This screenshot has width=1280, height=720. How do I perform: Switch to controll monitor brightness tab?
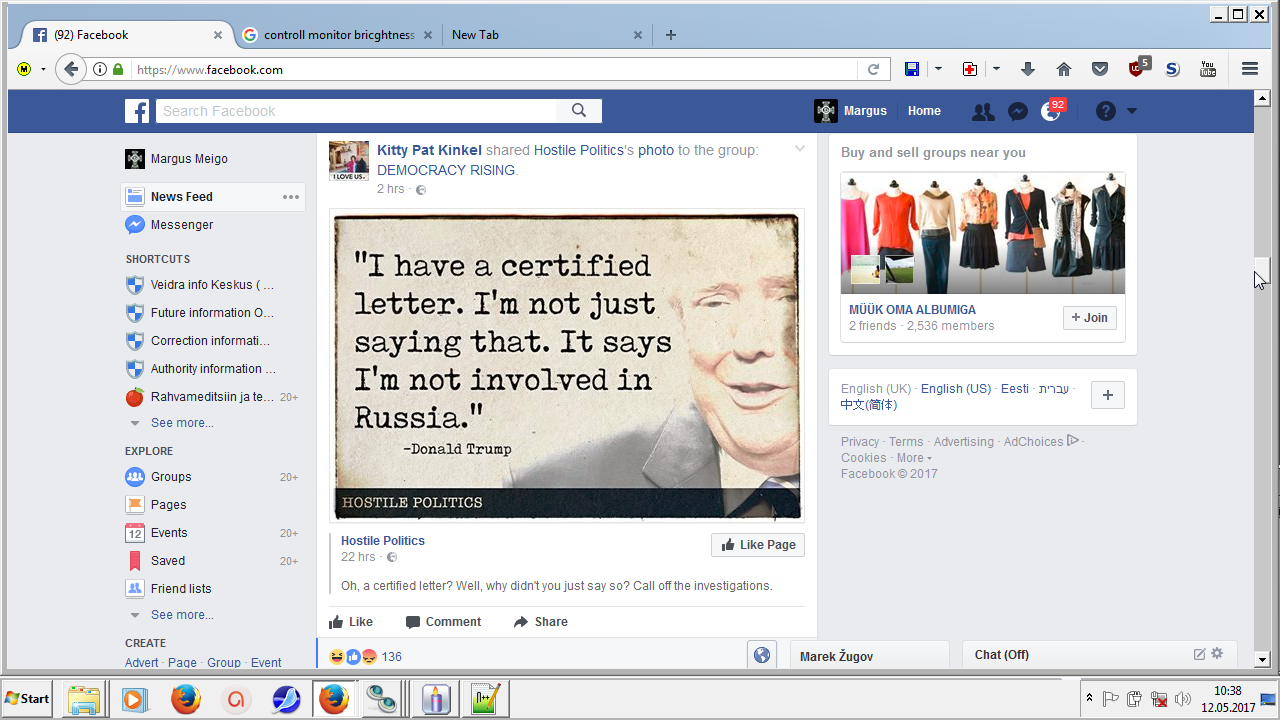[338, 35]
